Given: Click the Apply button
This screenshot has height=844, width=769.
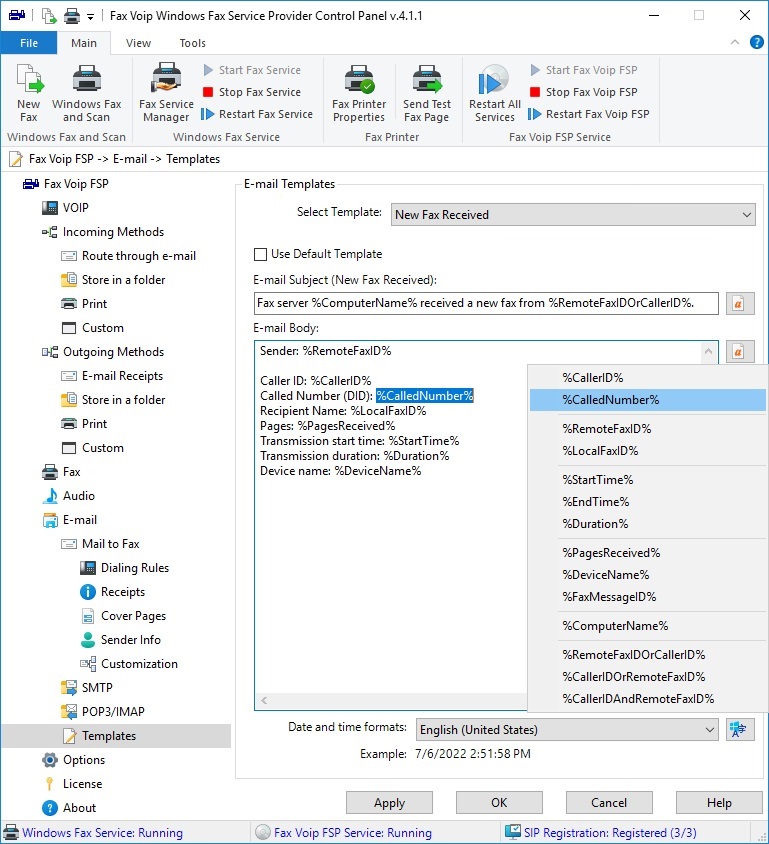Looking at the screenshot, I should point(389,803).
